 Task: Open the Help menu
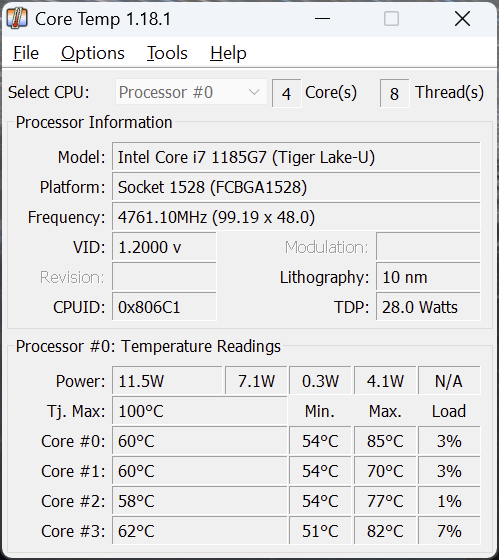point(228,54)
